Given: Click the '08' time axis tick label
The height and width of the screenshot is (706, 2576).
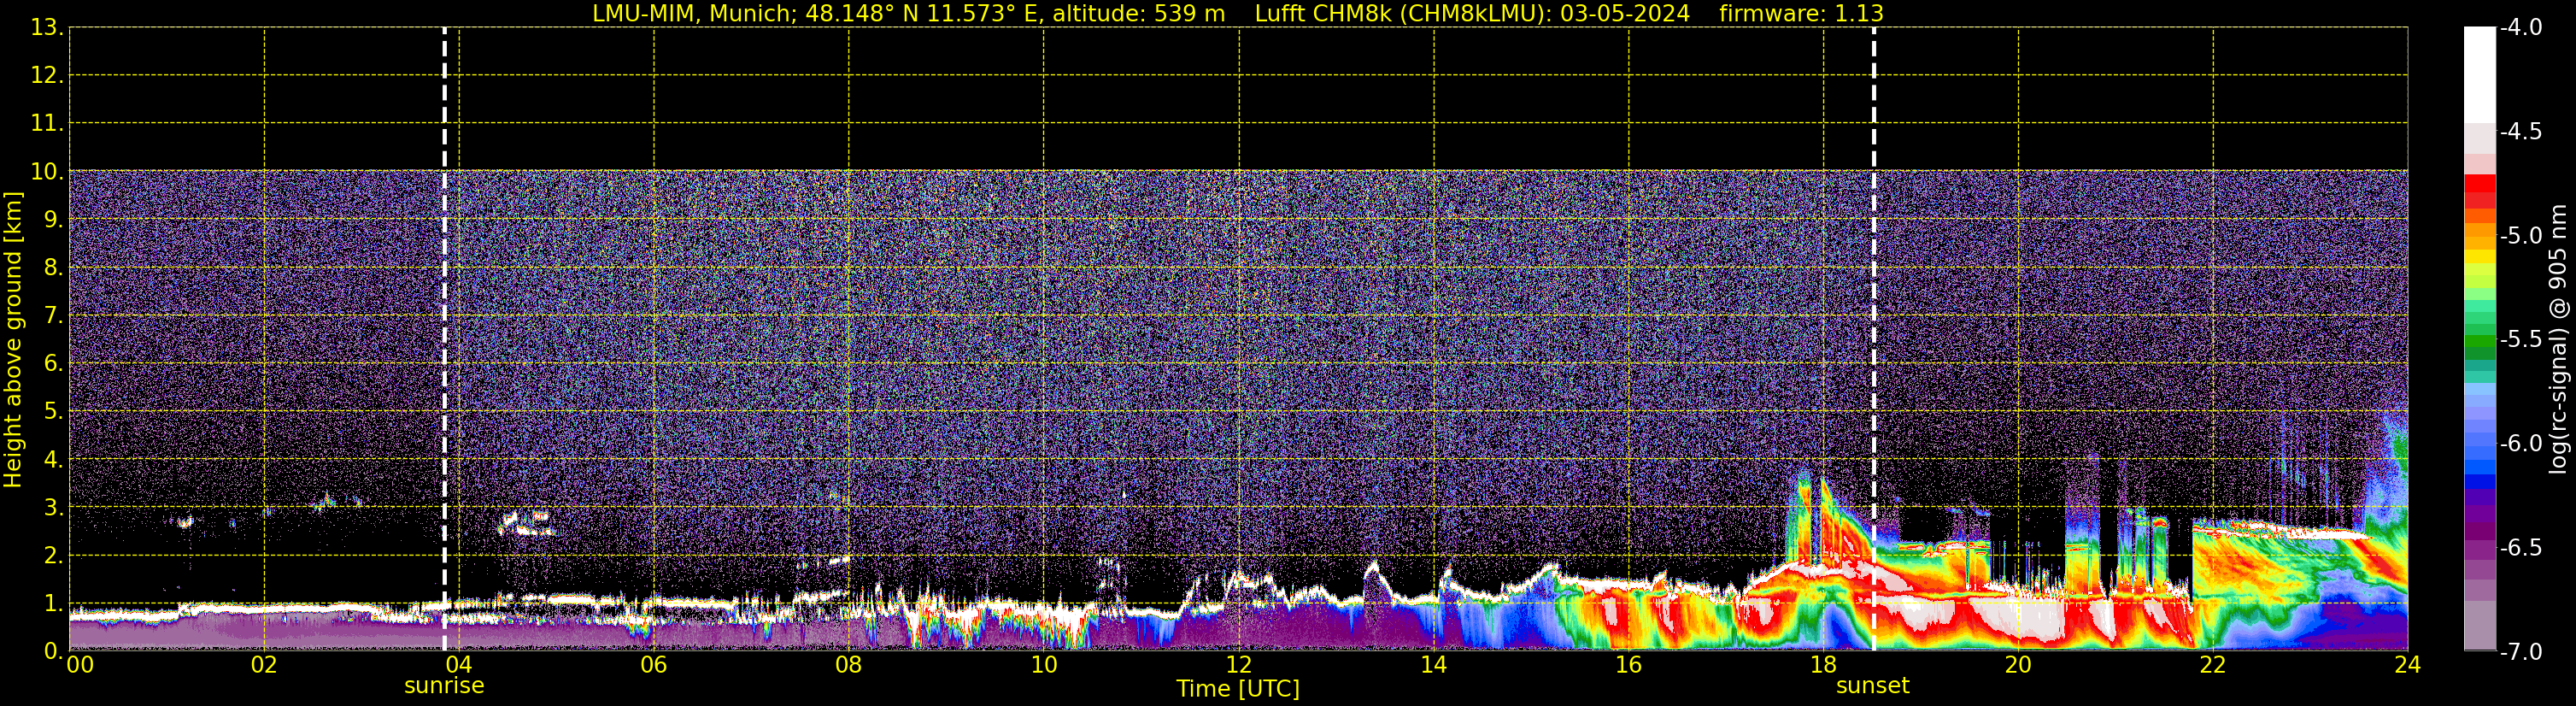Looking at the screenshot, I should click(x=848, y=665).
